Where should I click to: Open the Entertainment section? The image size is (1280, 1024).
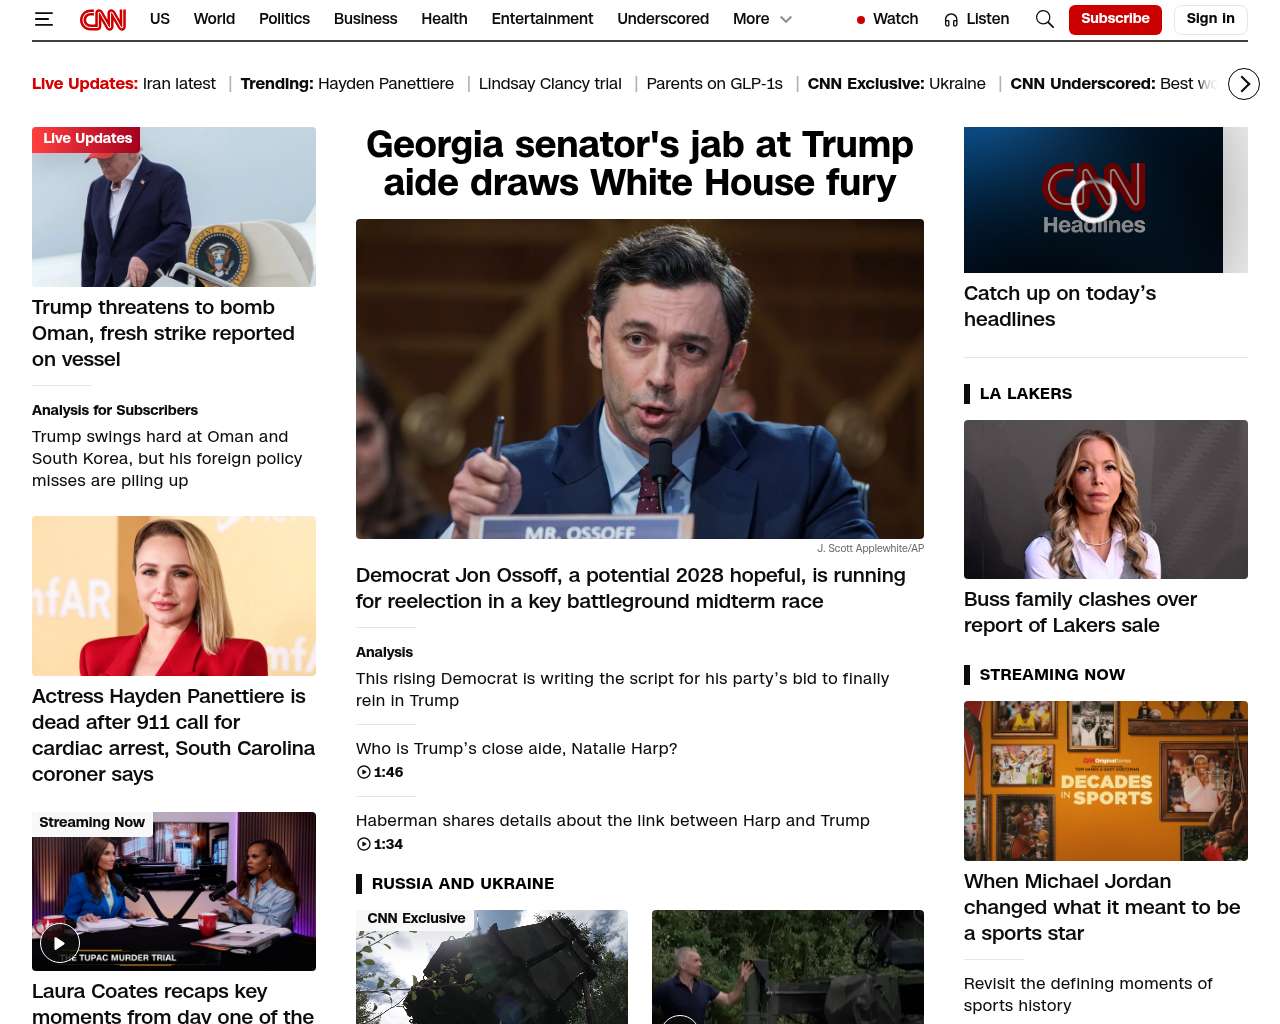tap(542, 19)
